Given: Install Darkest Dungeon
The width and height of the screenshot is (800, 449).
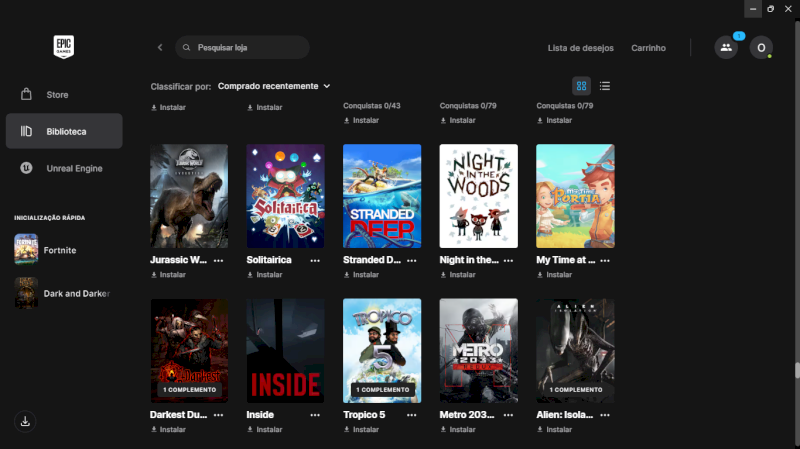Looking at the screenshot, I should coord(168,430).
